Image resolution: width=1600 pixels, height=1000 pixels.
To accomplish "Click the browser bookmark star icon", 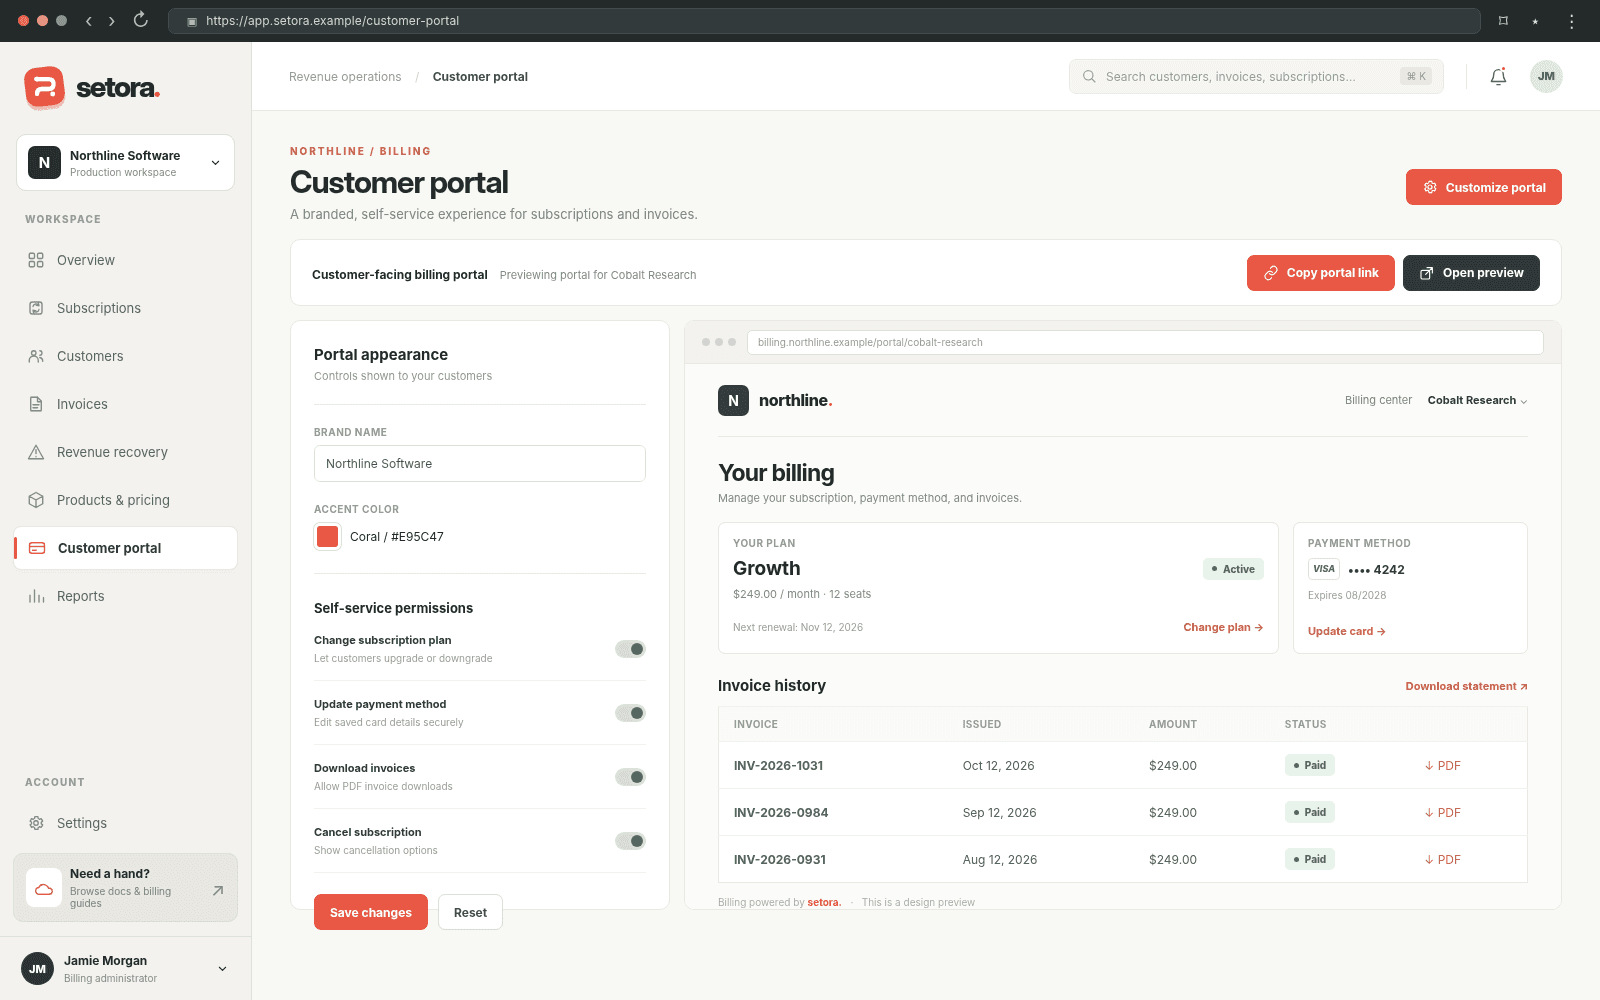I will 1535,21.
